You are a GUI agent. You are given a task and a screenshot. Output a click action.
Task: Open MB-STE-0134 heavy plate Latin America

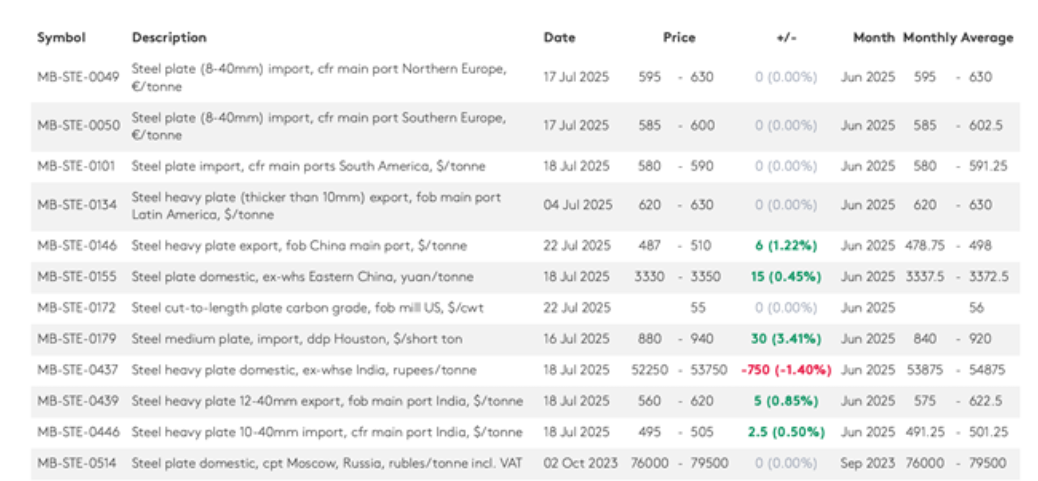[x=78, y=206]
